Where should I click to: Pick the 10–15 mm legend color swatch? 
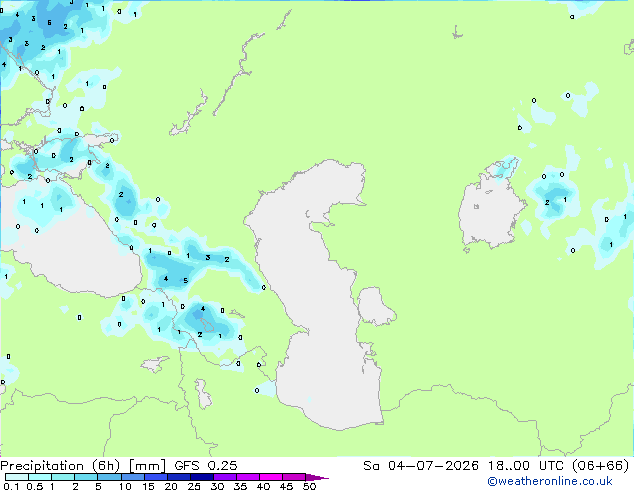pyautogui.click(x=132, y=477)
